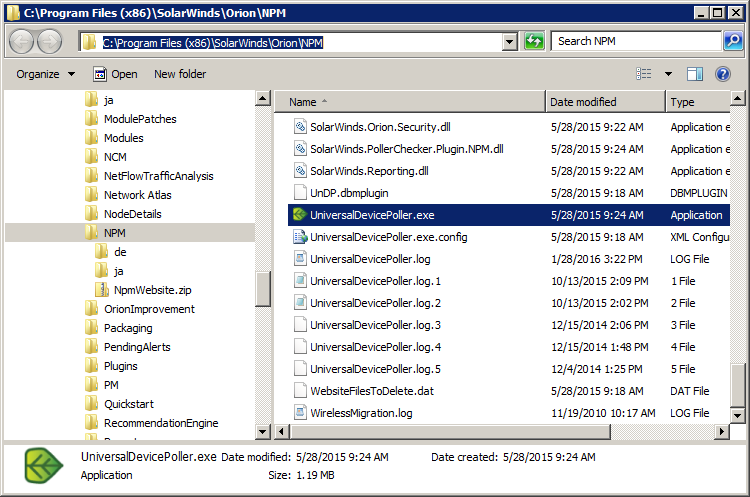Click the Search NPM input field
Viewport: 750px width, 497px height.
pyautogui.click(x=636, y=41)
